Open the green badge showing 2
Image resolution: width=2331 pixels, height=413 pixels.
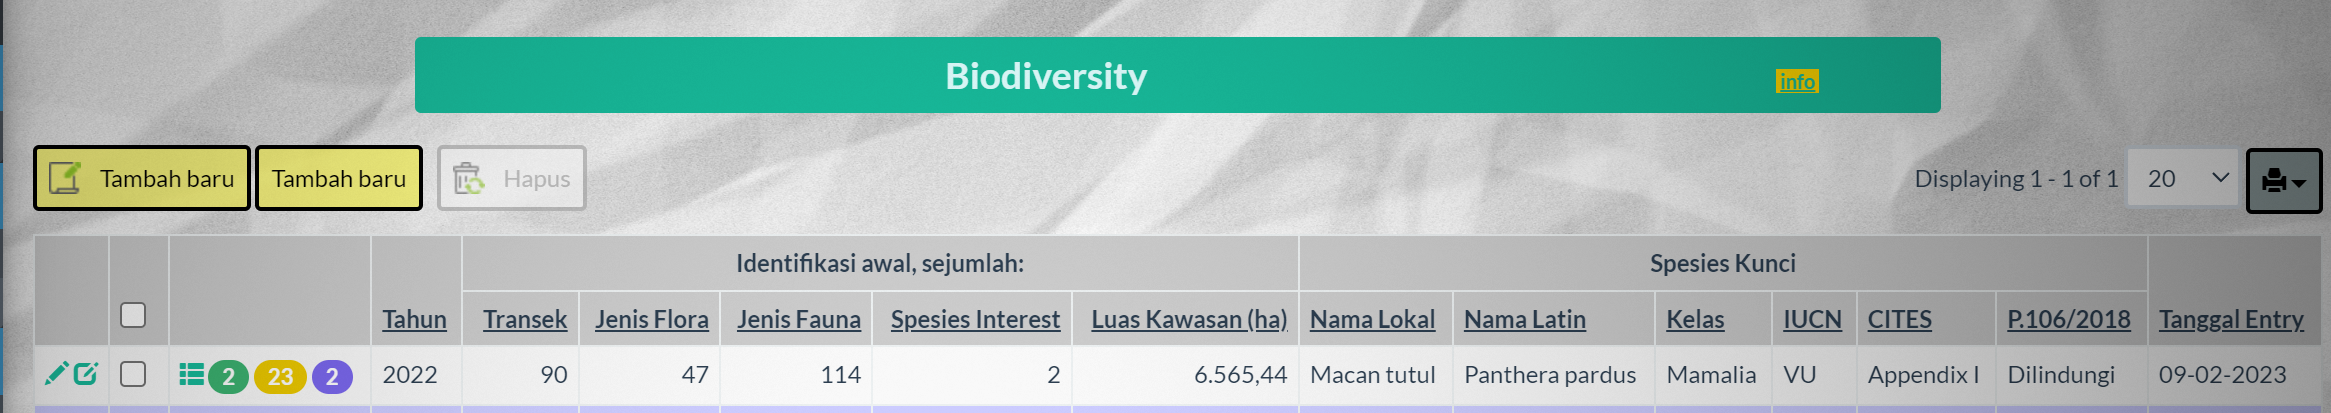[x=228, y=376]
